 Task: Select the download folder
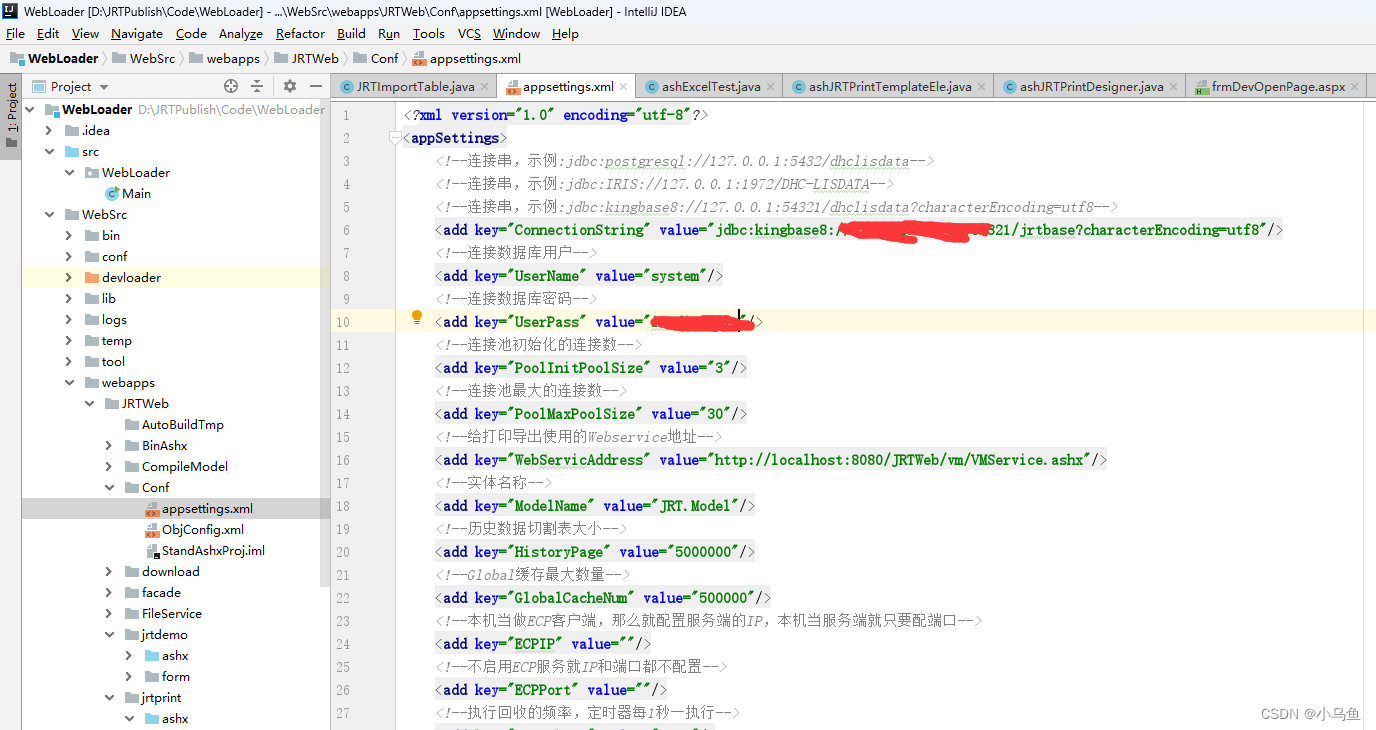162,571
